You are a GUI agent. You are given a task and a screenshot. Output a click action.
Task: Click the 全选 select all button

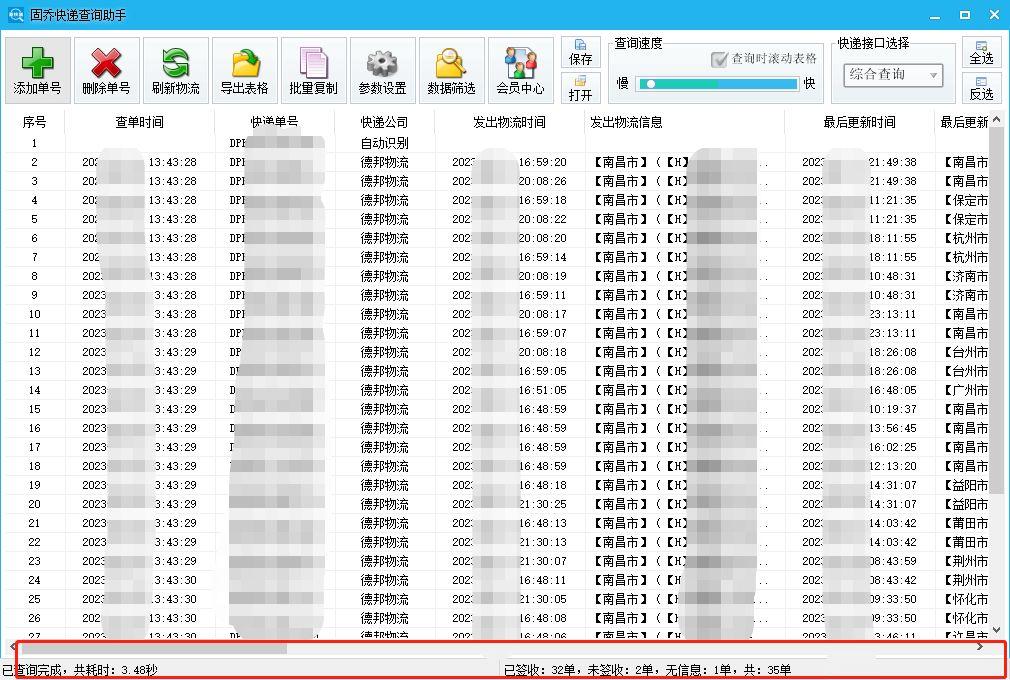[981, 52]
